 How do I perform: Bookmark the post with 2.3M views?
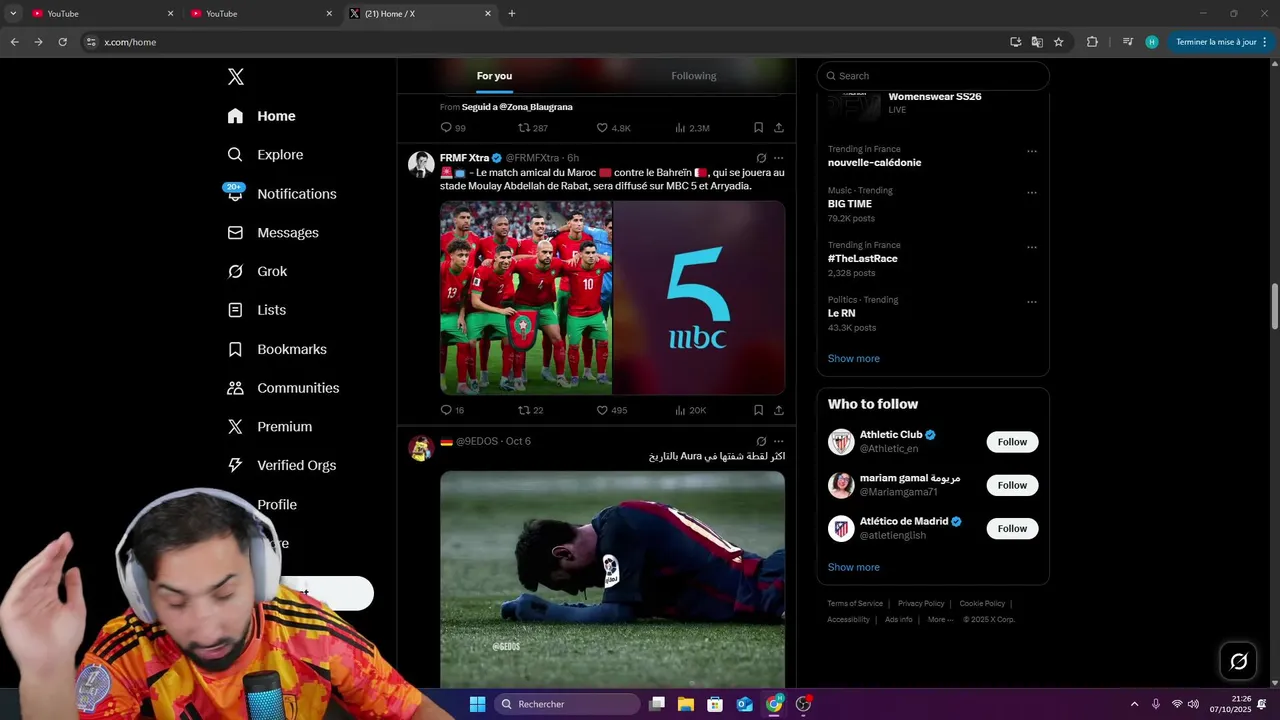point(758,128)
